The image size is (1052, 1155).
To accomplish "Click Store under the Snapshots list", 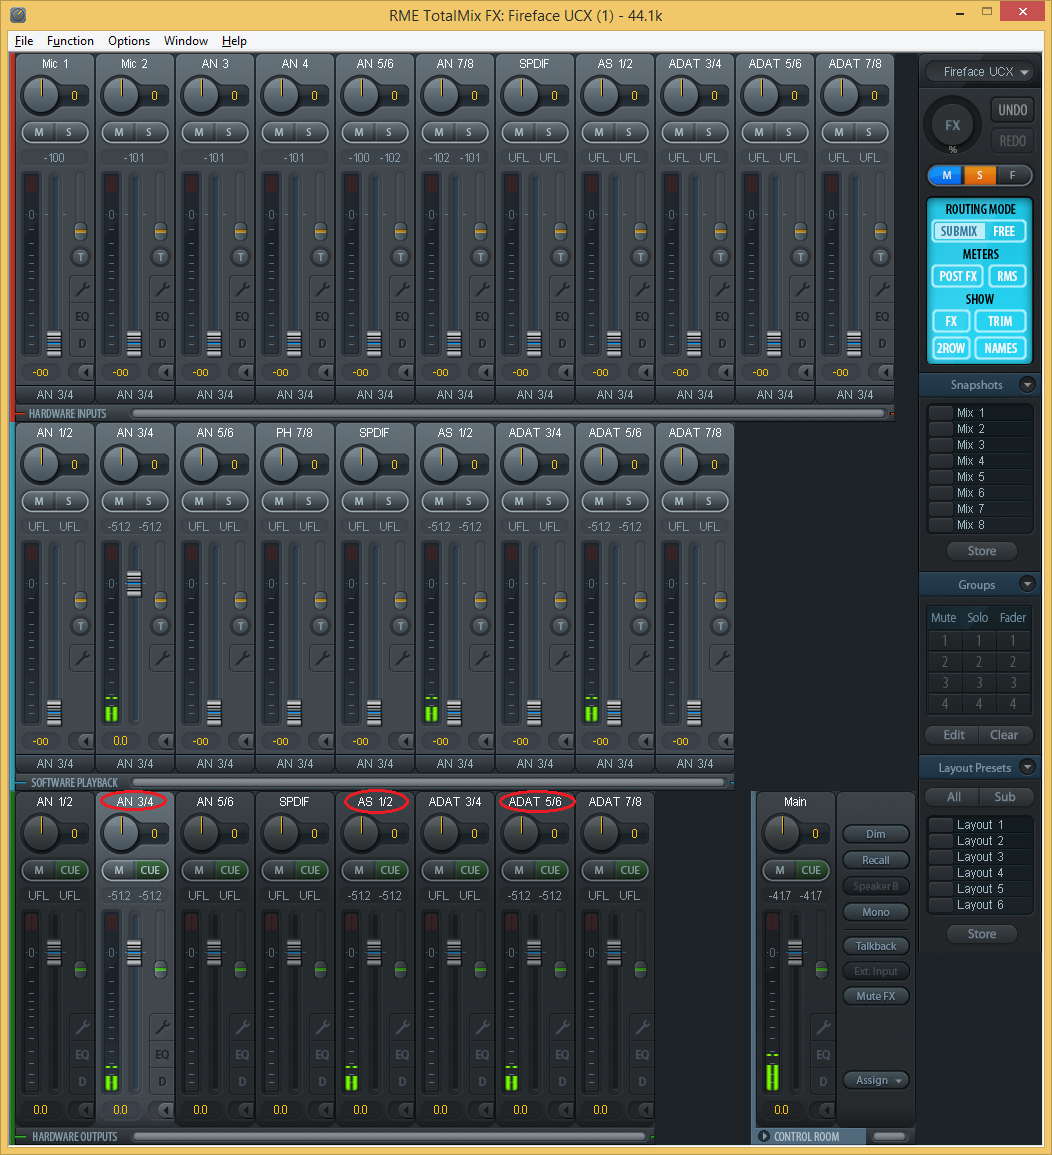I will pyautogui.click(x=981, y=551).
